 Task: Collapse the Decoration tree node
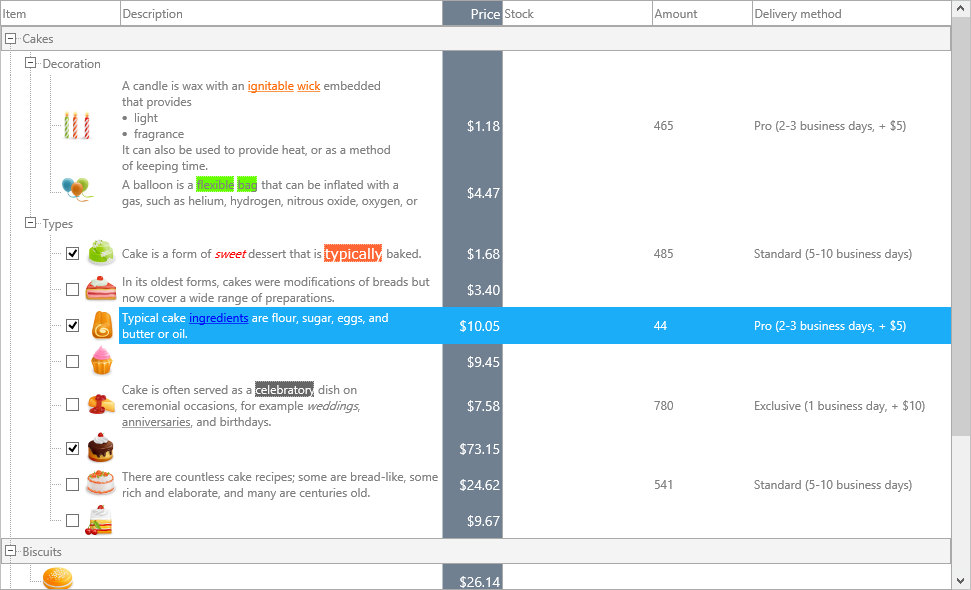[x=31, y=64]
